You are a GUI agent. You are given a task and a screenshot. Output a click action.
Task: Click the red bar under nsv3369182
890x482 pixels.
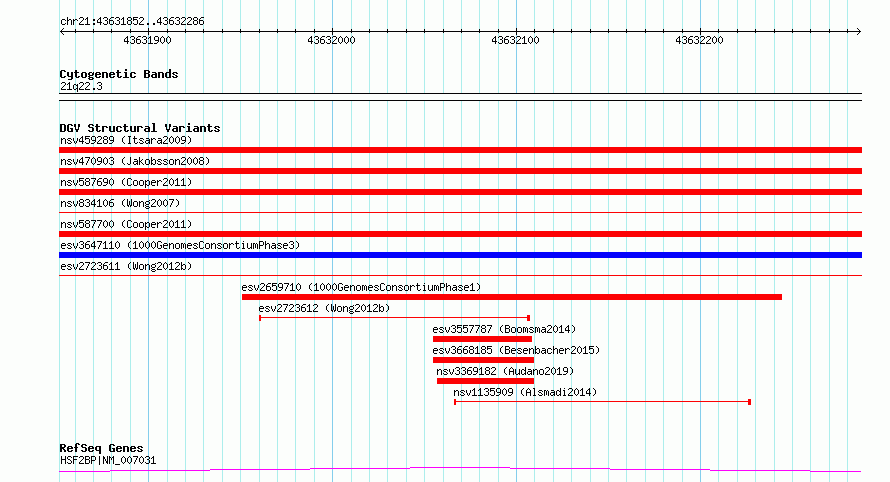485,381
